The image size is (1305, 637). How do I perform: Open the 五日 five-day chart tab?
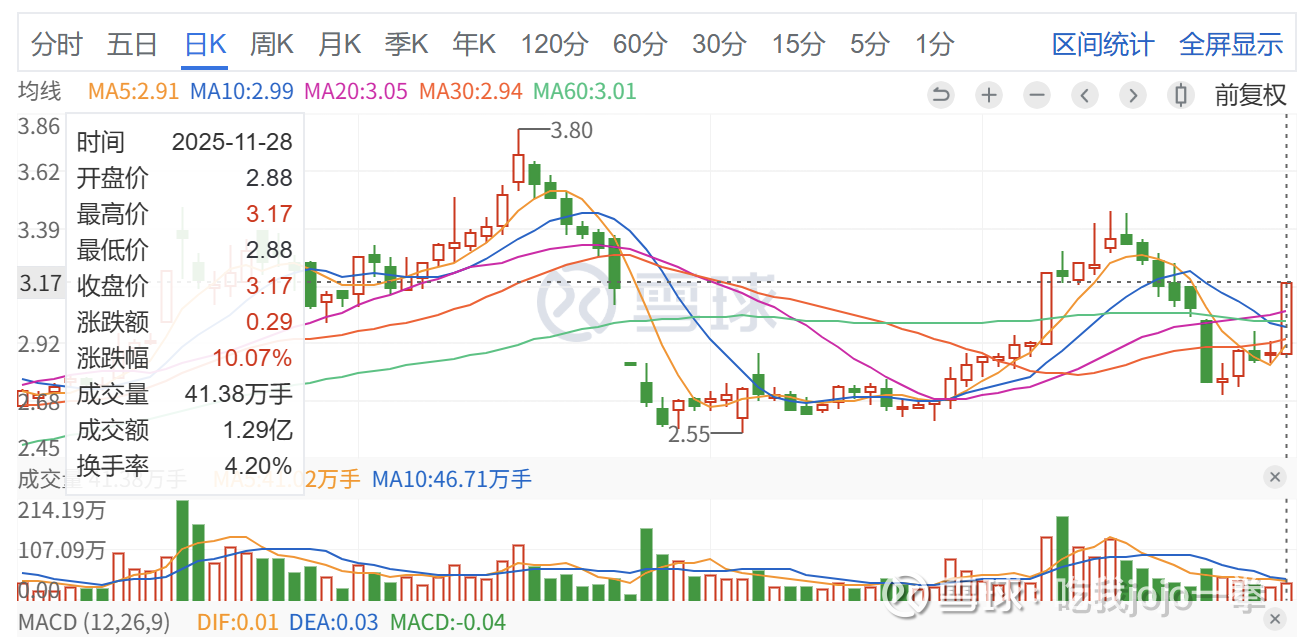click(x=133, y=44)
